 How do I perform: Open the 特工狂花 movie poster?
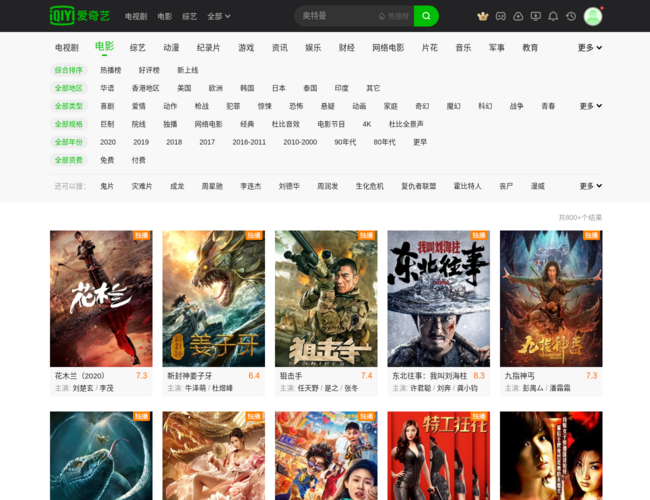click(439, 456)
